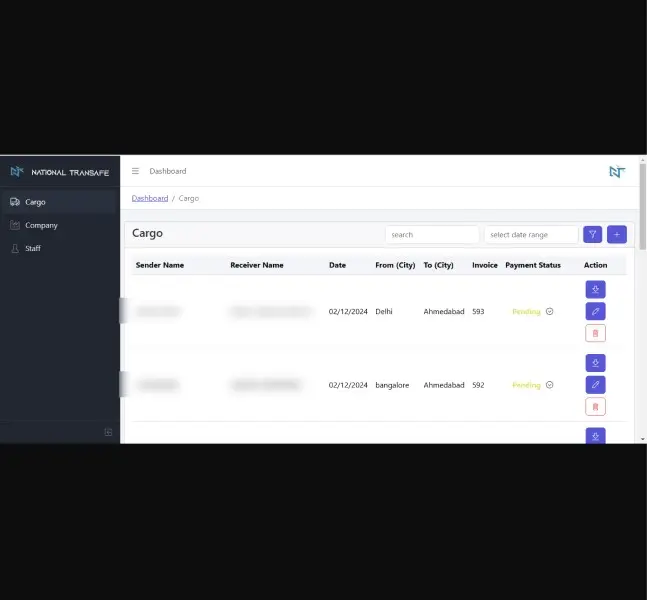This screenshot has height=600, width=647.
Task: Click the scrollbar down arrow
Action: (x=642, y=439)
